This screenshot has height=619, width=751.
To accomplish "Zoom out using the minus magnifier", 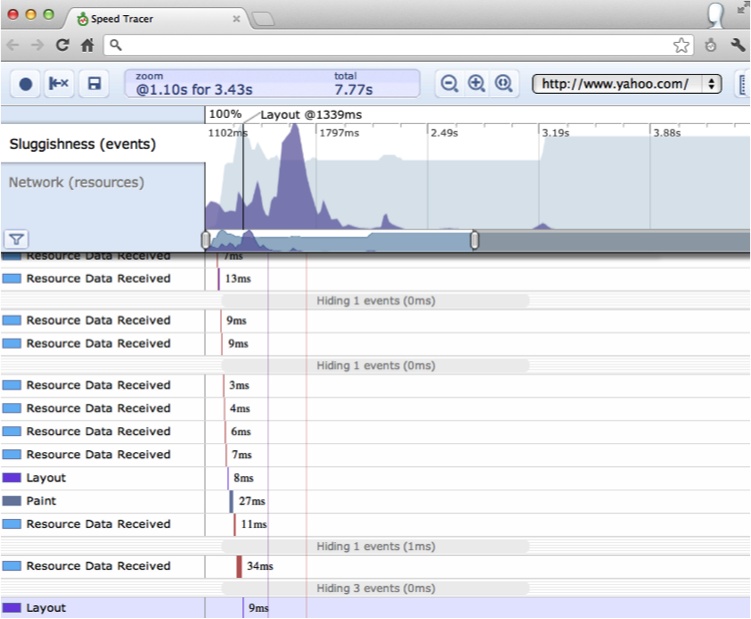I will [449, 84].
